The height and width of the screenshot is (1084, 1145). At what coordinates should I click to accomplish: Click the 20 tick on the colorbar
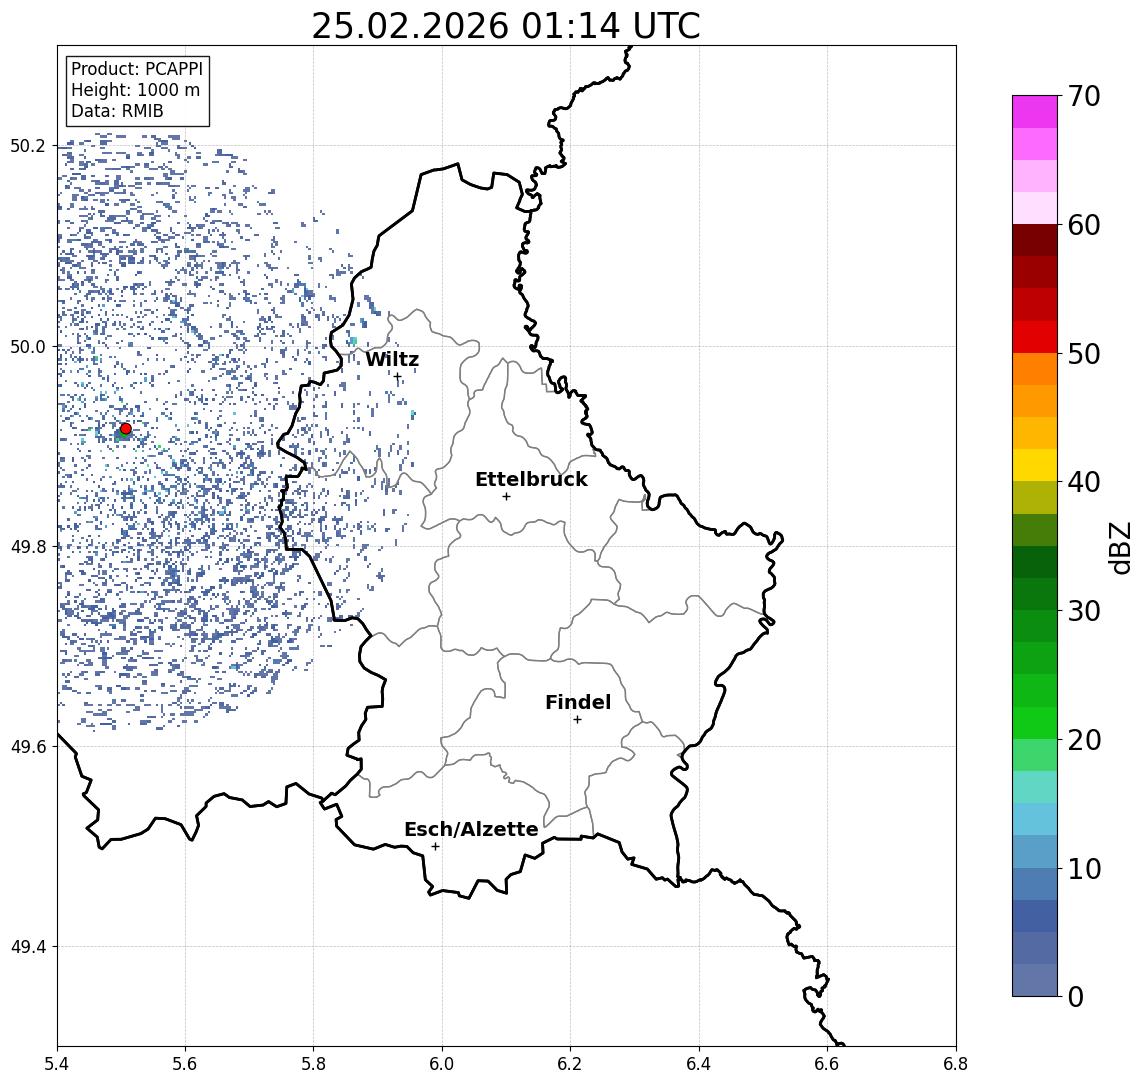point(1084,740)
